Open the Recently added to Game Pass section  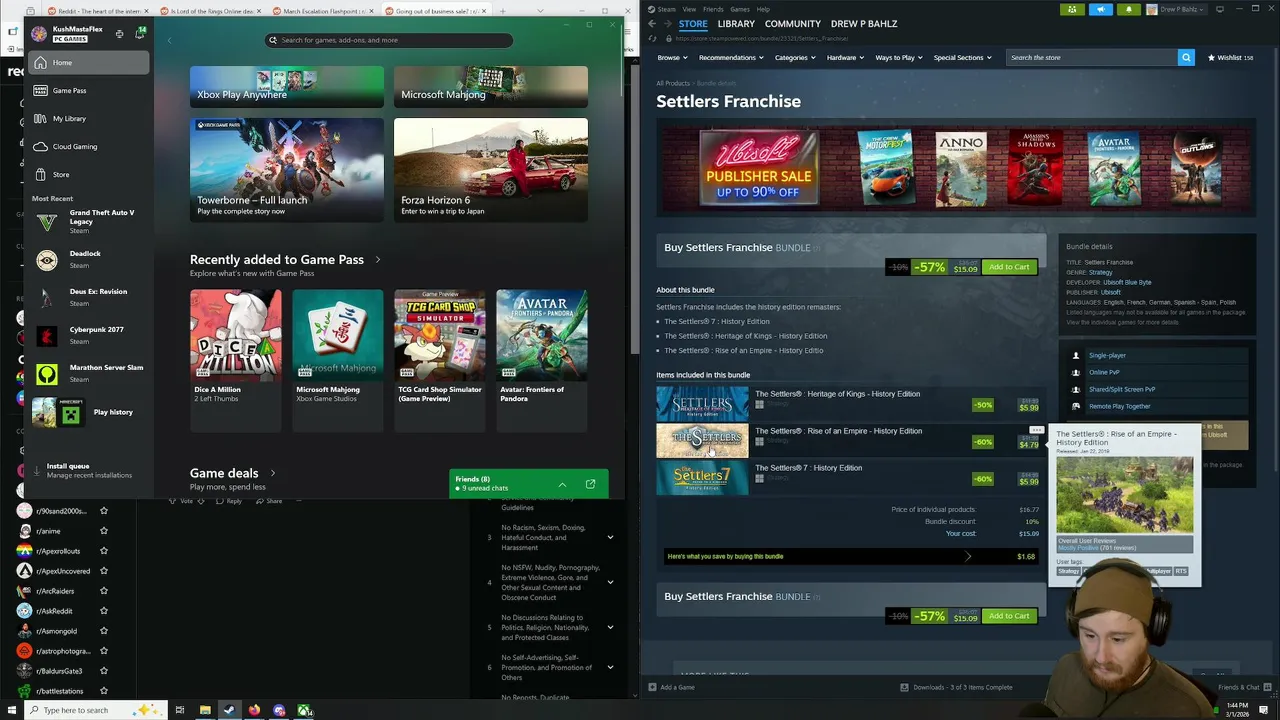(285, 260)
